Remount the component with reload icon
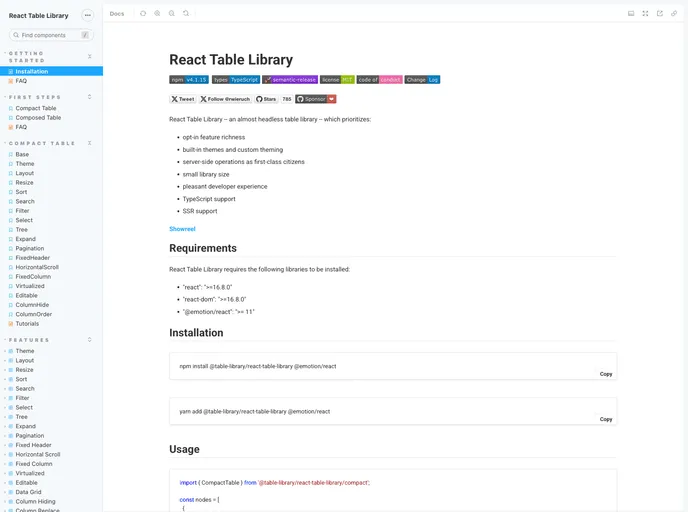Viewport: 688px width, 512px height. click(x=143, y=14)
